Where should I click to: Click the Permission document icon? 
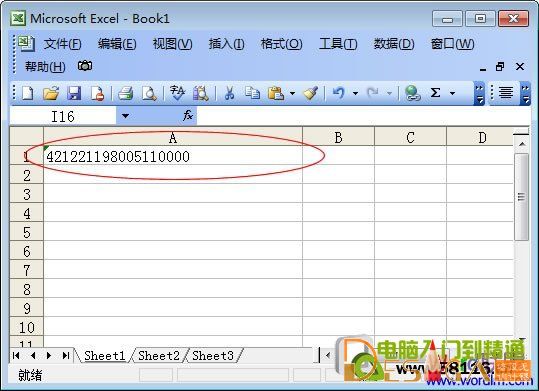pyautogui.click(x=97, y=93)
